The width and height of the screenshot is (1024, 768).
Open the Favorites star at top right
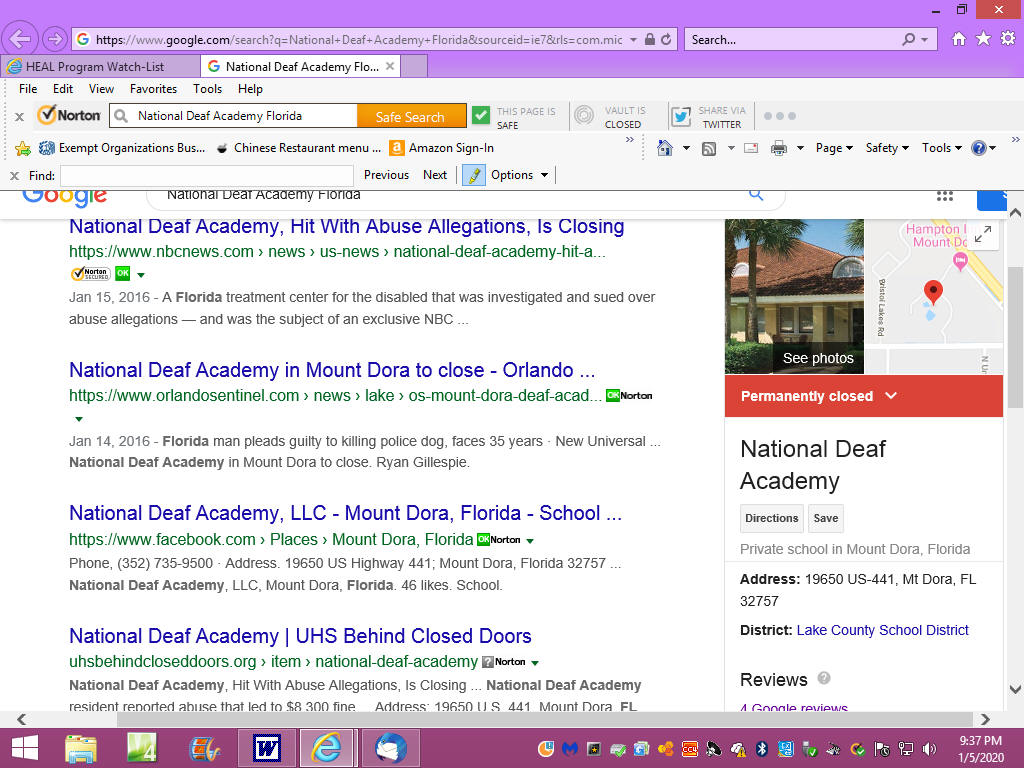(983, 39)
